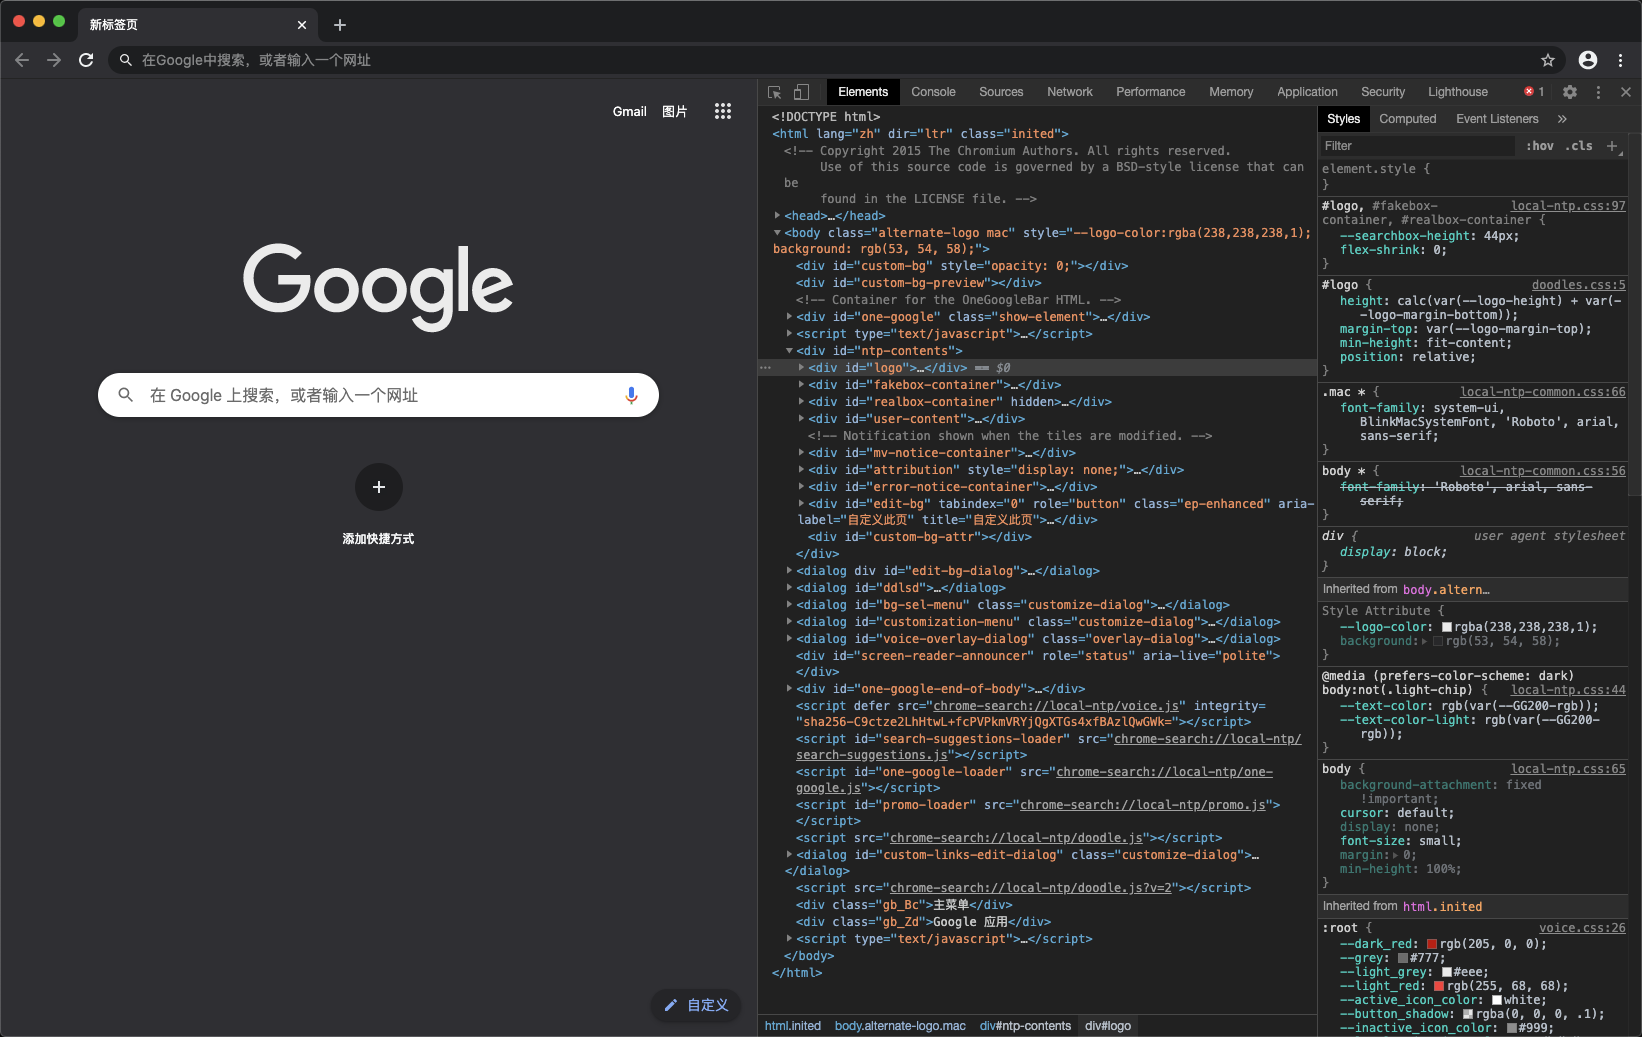The height and width of the screenshot is (1037, 1642).
Task: Expand the customization-menu dialog node
Action: pyautogui.click(x=789, y=622)
